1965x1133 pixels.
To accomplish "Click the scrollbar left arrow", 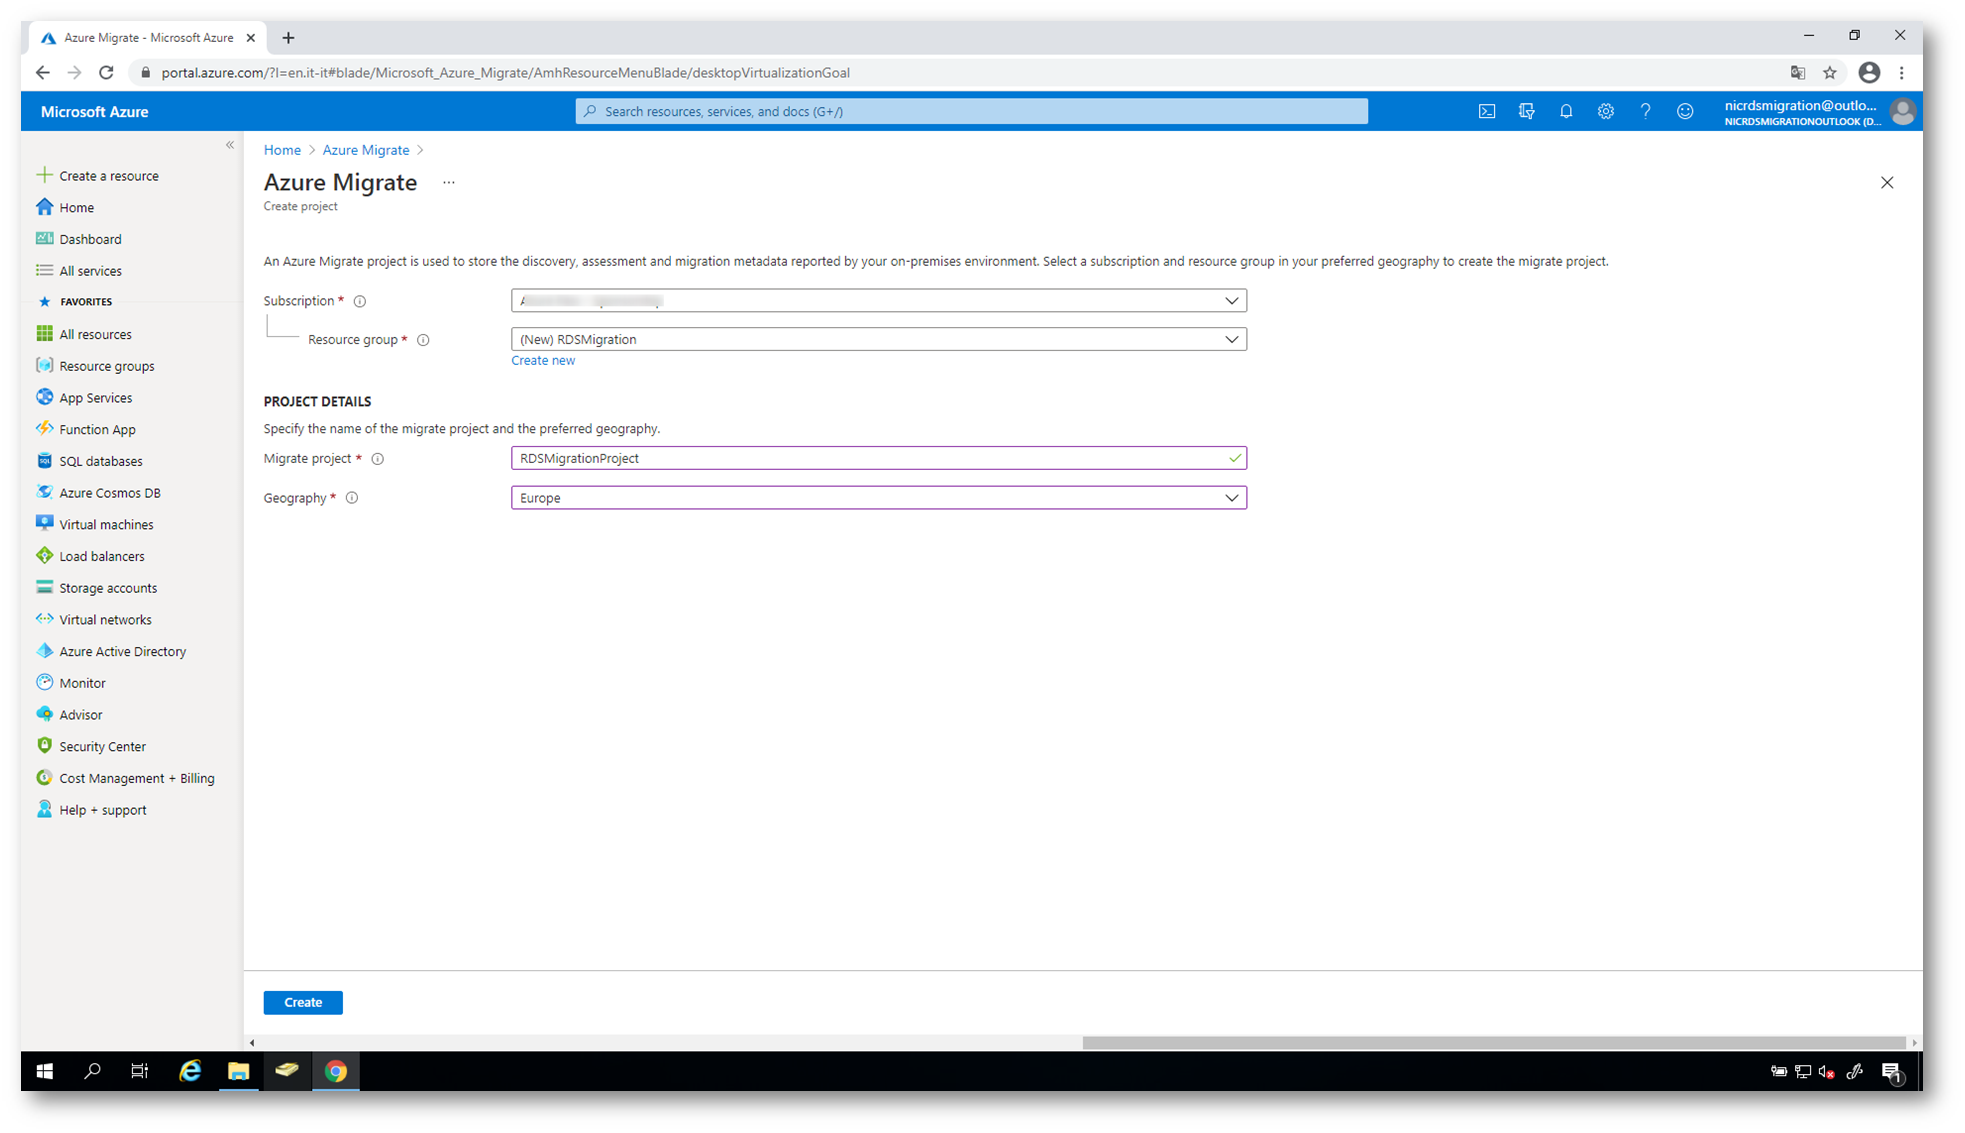I will coord(252,1043).
